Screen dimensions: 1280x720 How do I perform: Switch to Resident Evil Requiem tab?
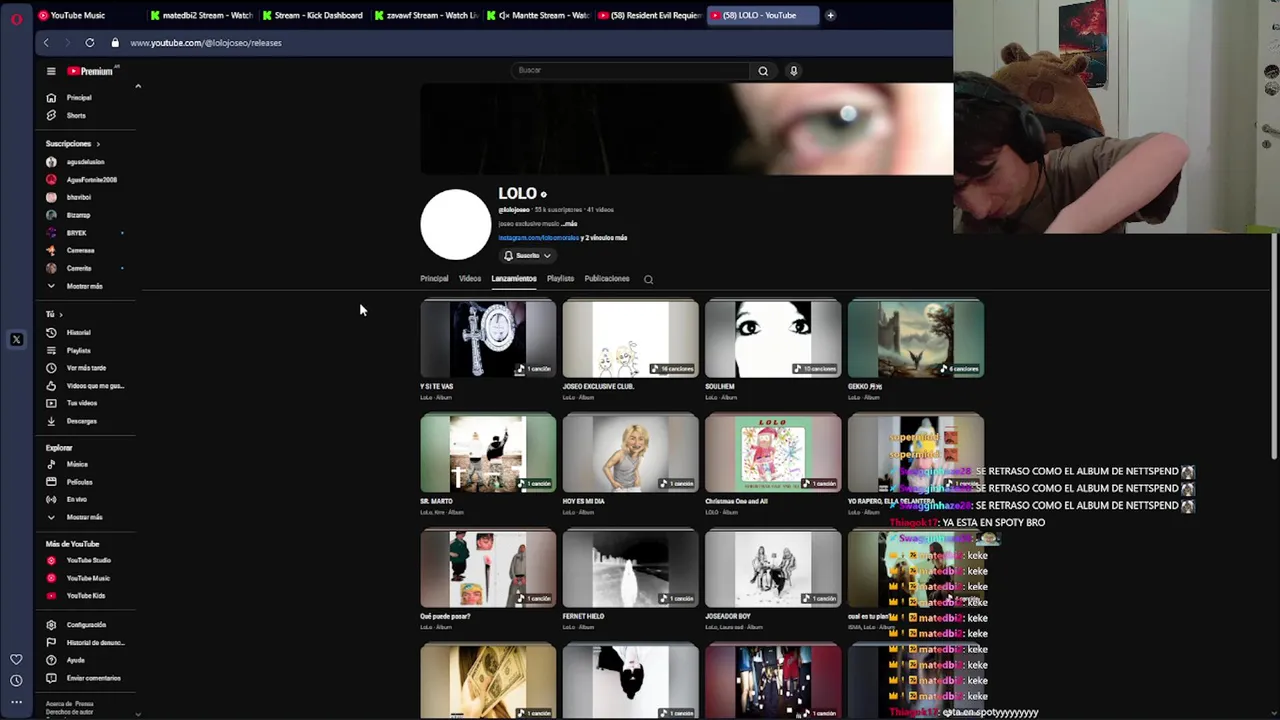point(655,15)
